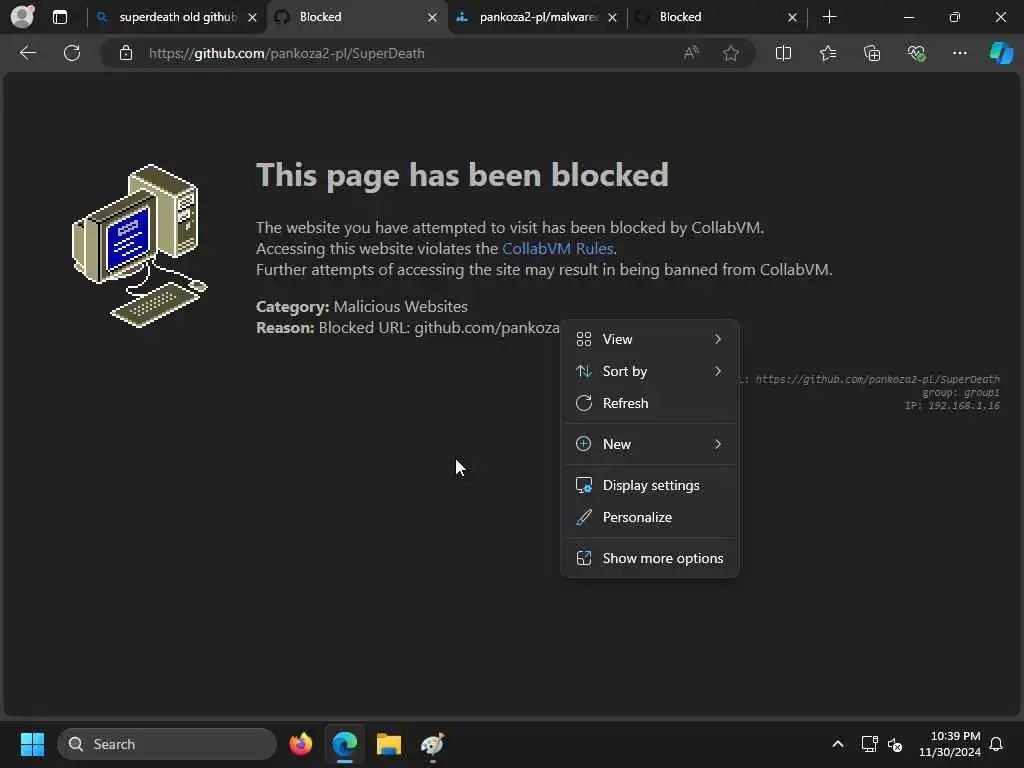
Task: Open a new tab with the plus button
Action: 829,17
